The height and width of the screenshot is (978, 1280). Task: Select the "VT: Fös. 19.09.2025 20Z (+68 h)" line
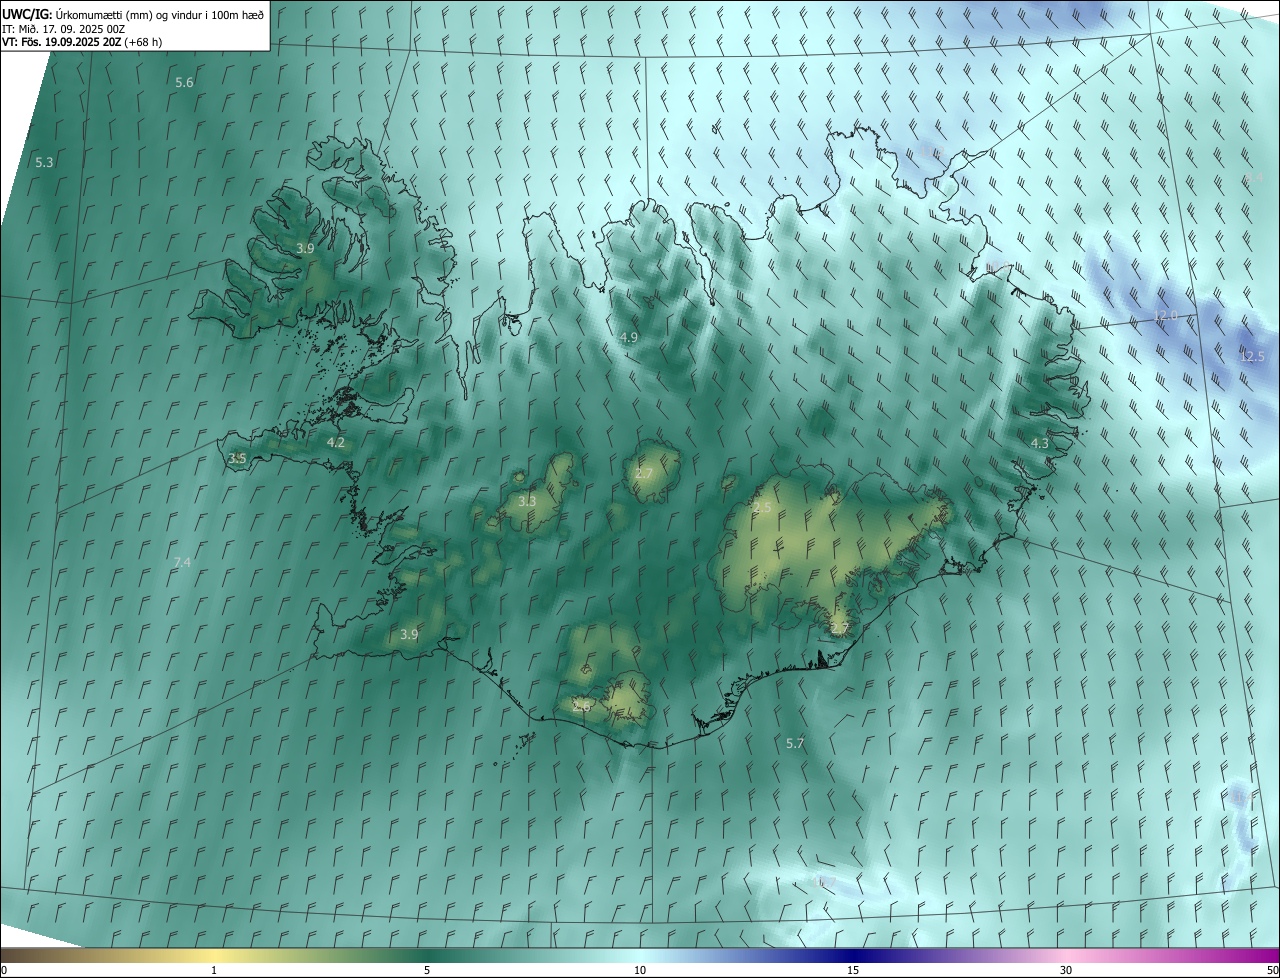tap(82, 42)
